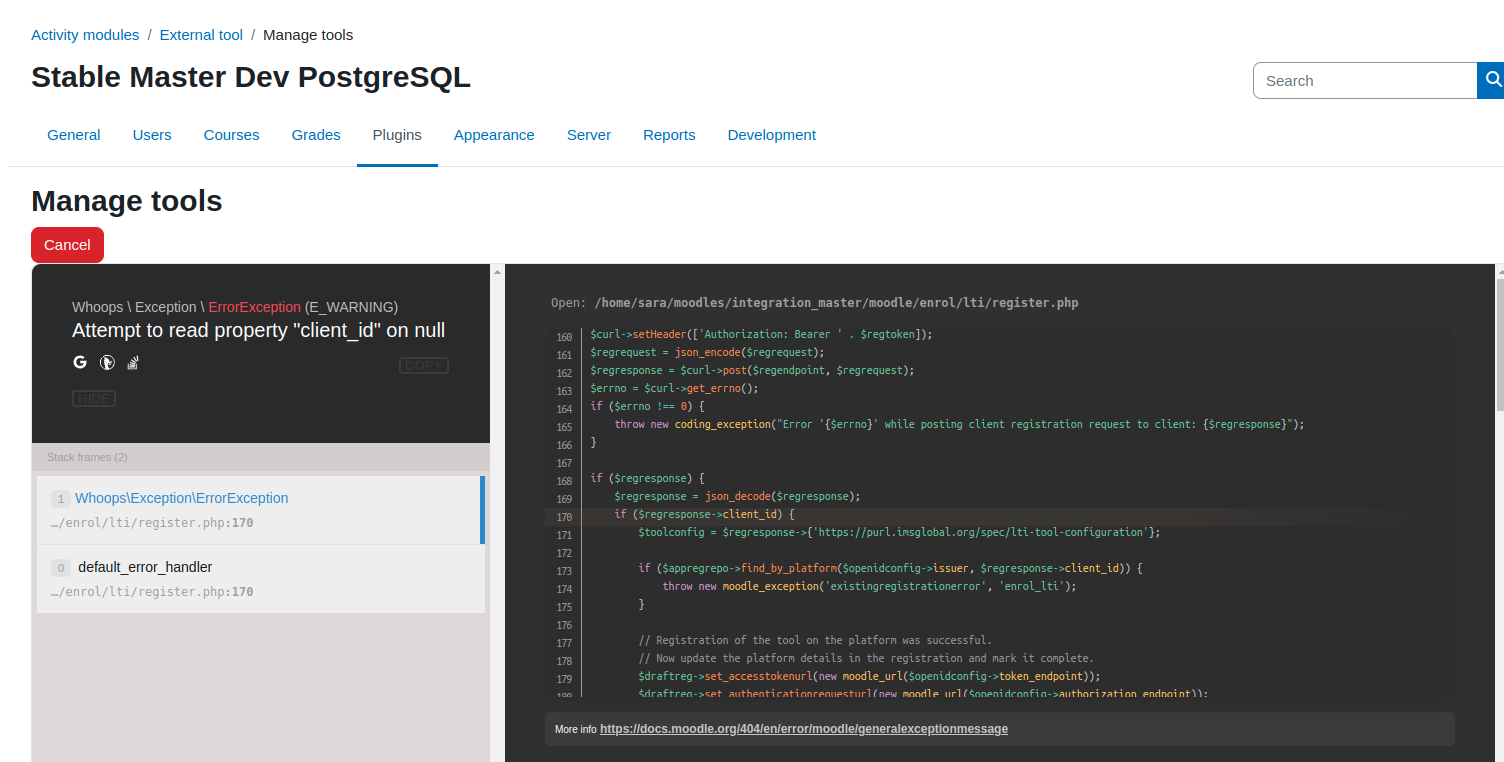1504x762 pixels.
Task: Open the Development tab
Action: (772, 135)
